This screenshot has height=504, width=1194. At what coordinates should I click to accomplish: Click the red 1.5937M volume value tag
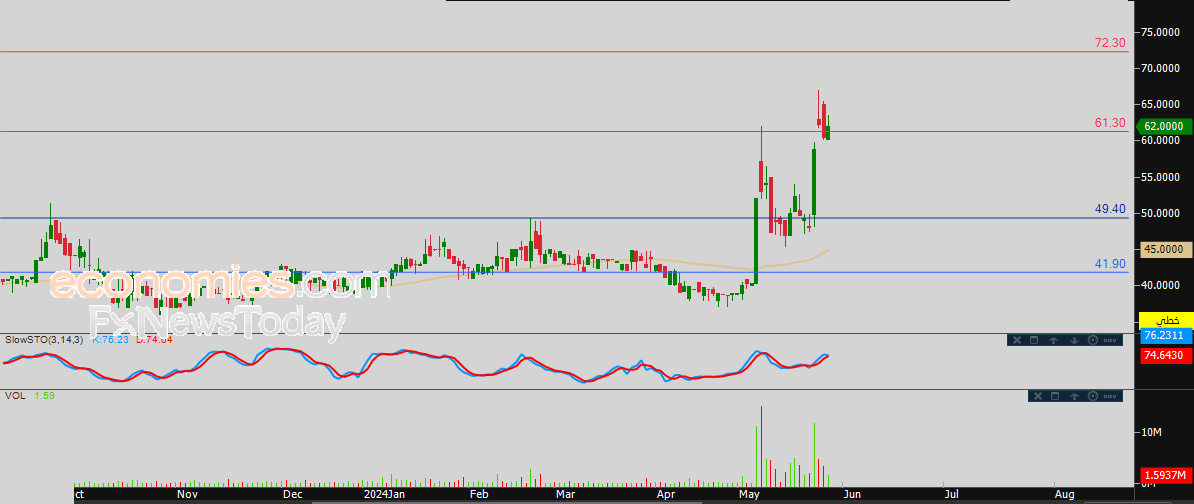point(1164,475)
